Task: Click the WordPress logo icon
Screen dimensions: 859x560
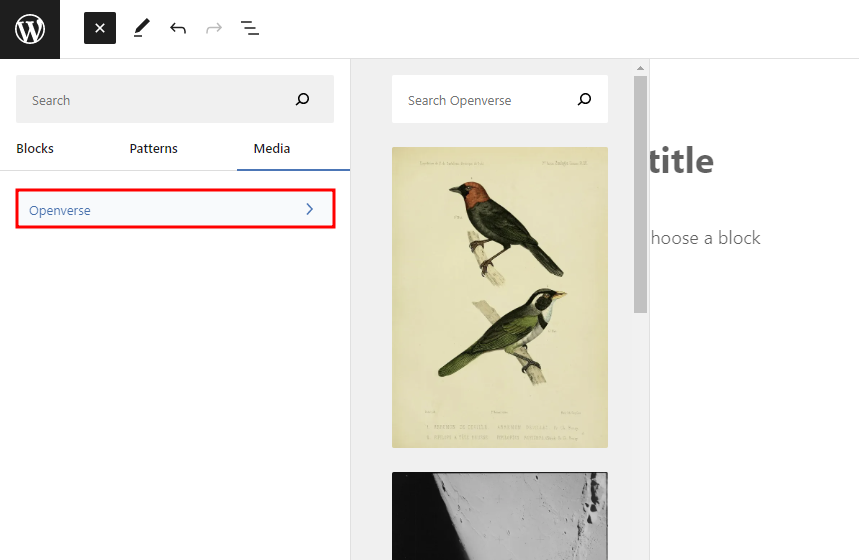Action: click(x=30, y=29)
